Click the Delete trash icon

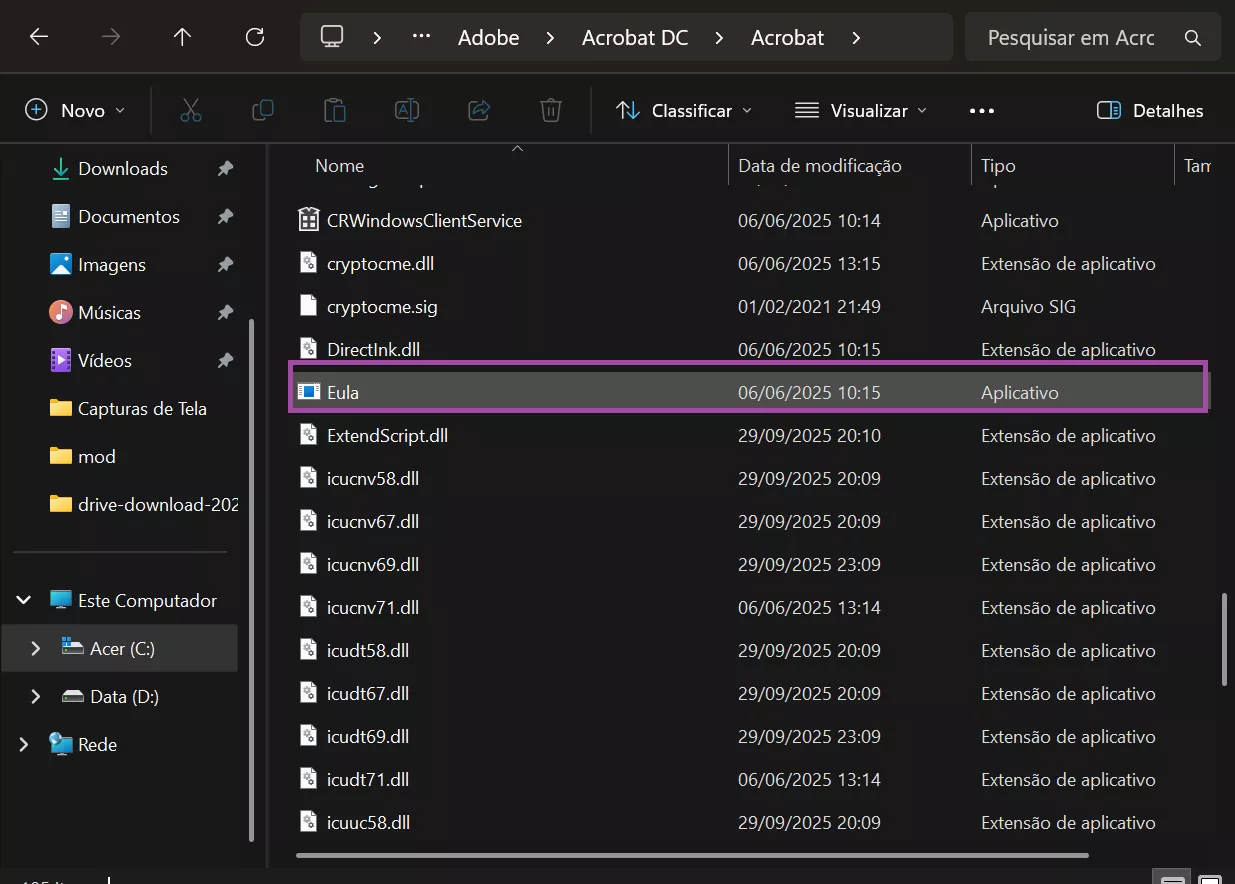[551, 111]
